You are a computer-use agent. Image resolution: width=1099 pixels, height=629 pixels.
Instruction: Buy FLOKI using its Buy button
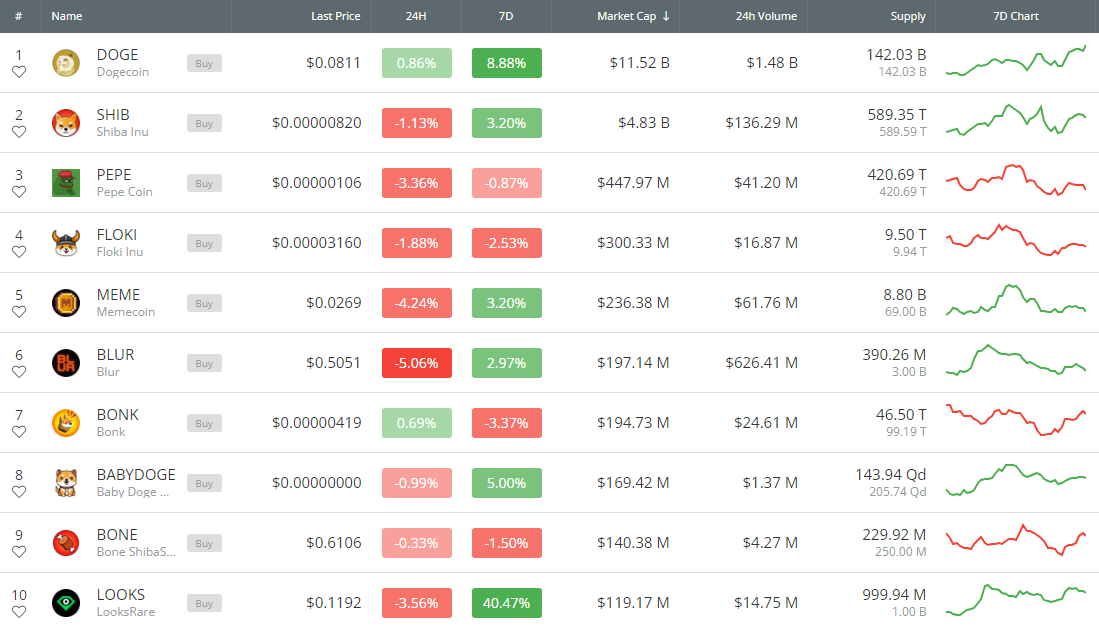[x=204, y=243]
